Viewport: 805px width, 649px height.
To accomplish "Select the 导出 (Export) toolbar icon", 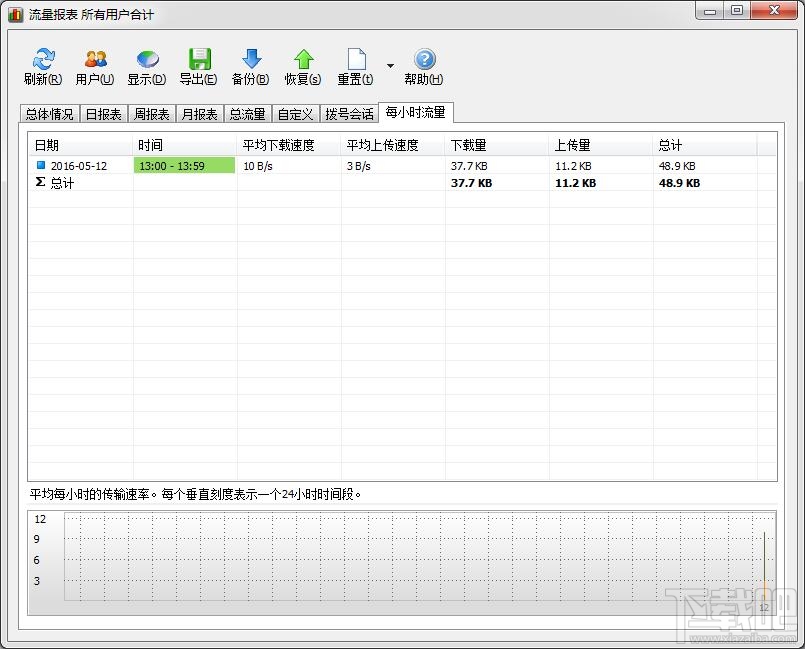I will tap(198, 66).
